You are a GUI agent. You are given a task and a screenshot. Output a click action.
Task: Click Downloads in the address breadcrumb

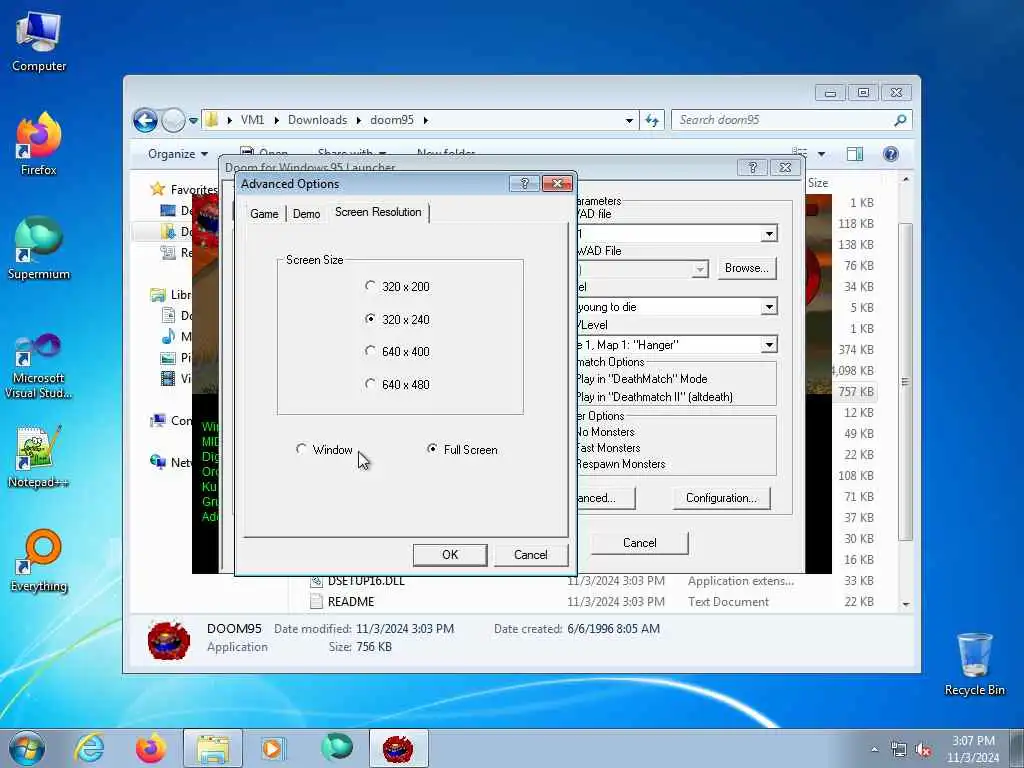pos(317,120)
